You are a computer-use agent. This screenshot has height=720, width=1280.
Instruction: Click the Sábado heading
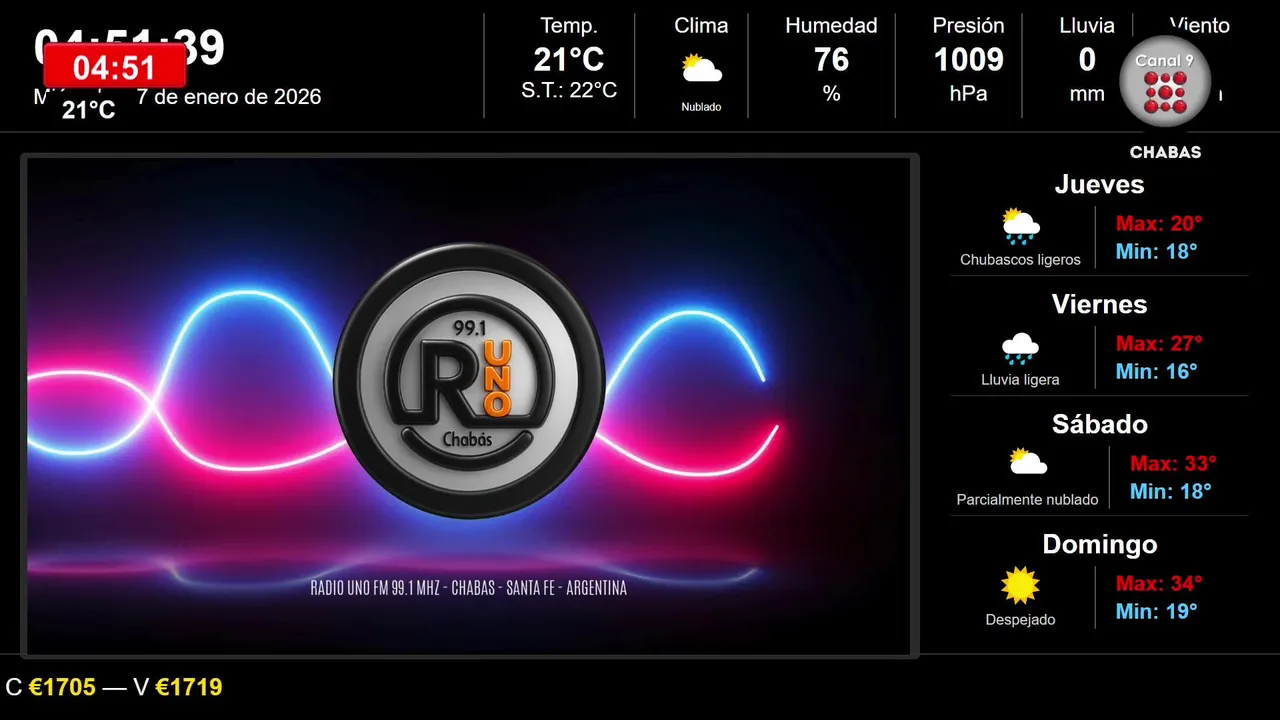click(1099, 424)
